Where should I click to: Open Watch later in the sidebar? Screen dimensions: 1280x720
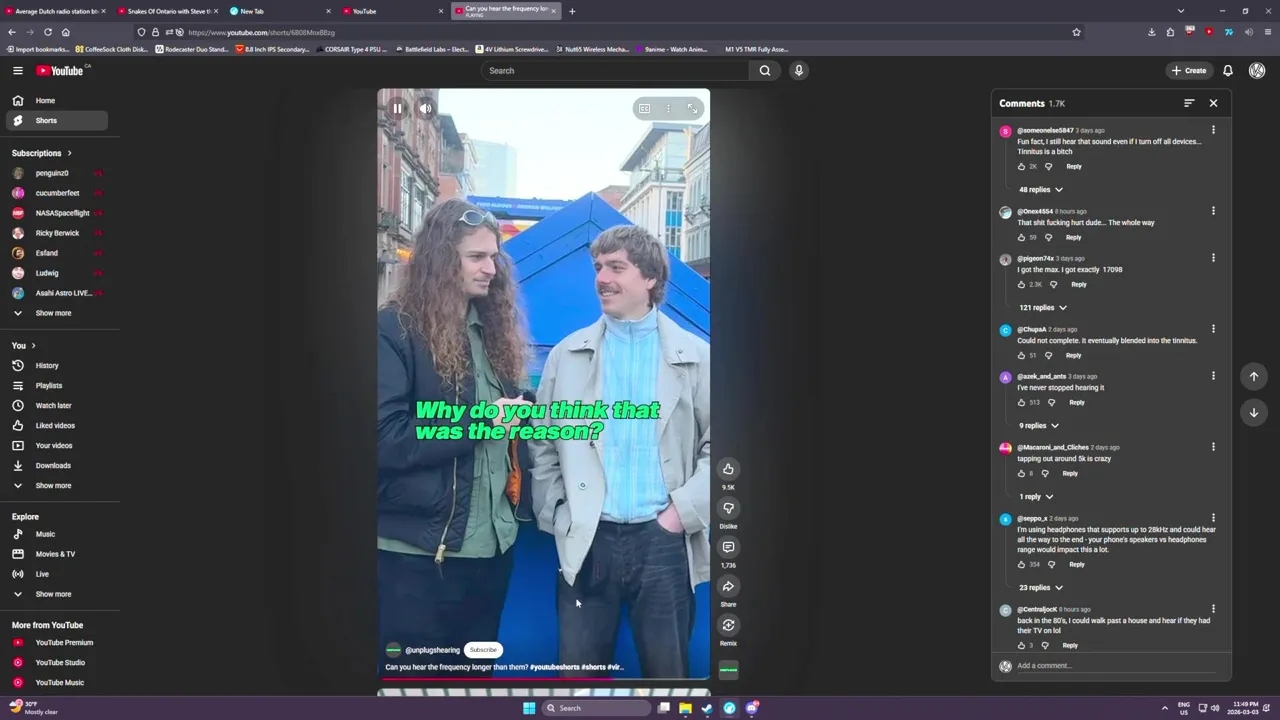pos(57,406)
